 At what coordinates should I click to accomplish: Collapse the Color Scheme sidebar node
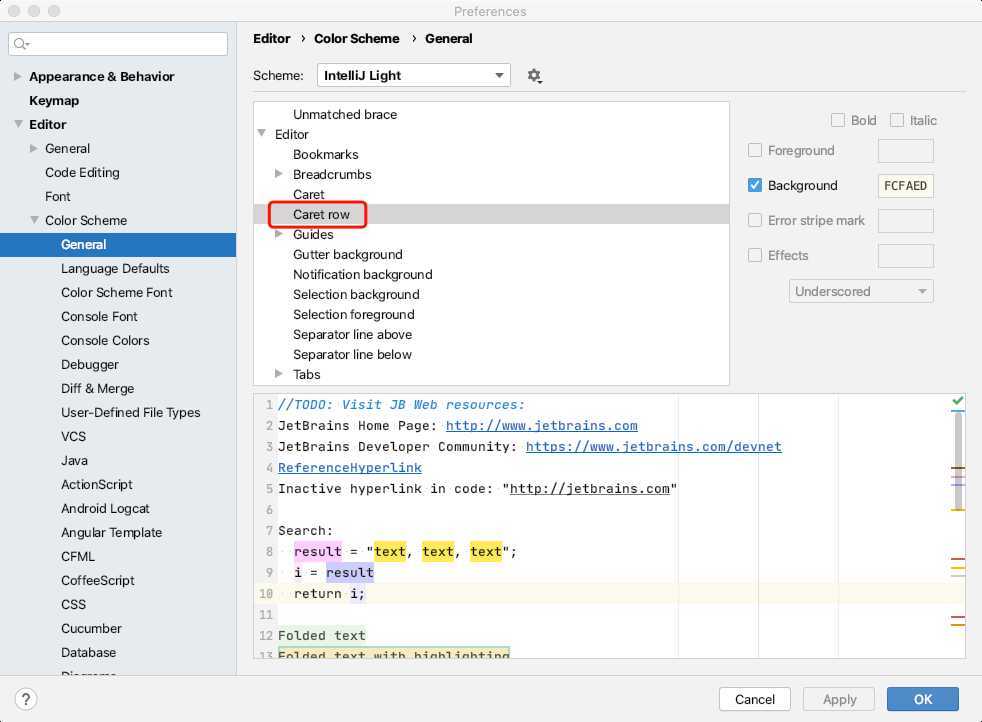click(x=34, y=220)
